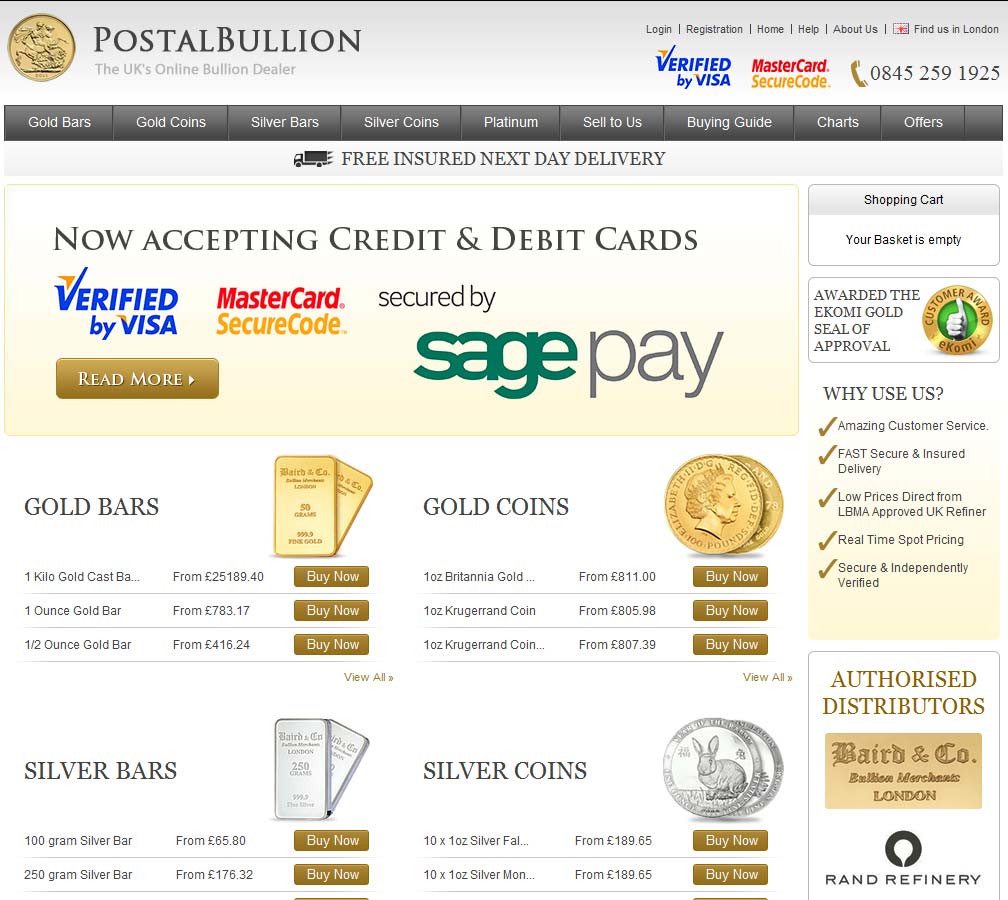Select Charts in the navigation bar
Screen dimensions: 1008x900
(x=837, y=122)
